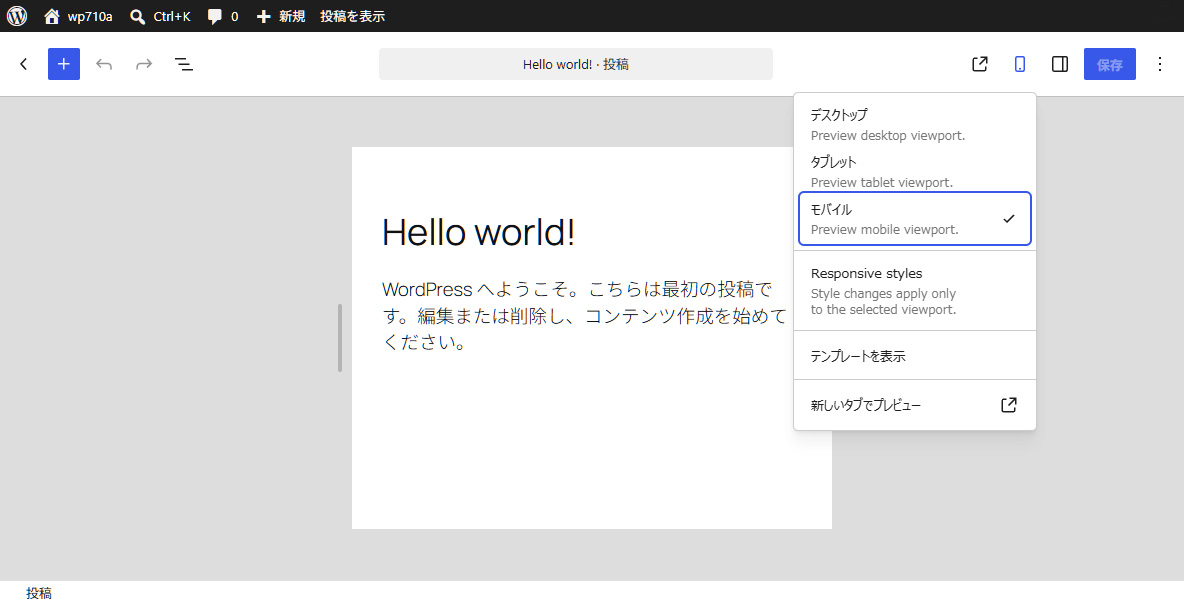Select モバイル mobile viewport preview
This screenshot has height=605, width=1184.
pyautogui.click(x=915, y=218)
